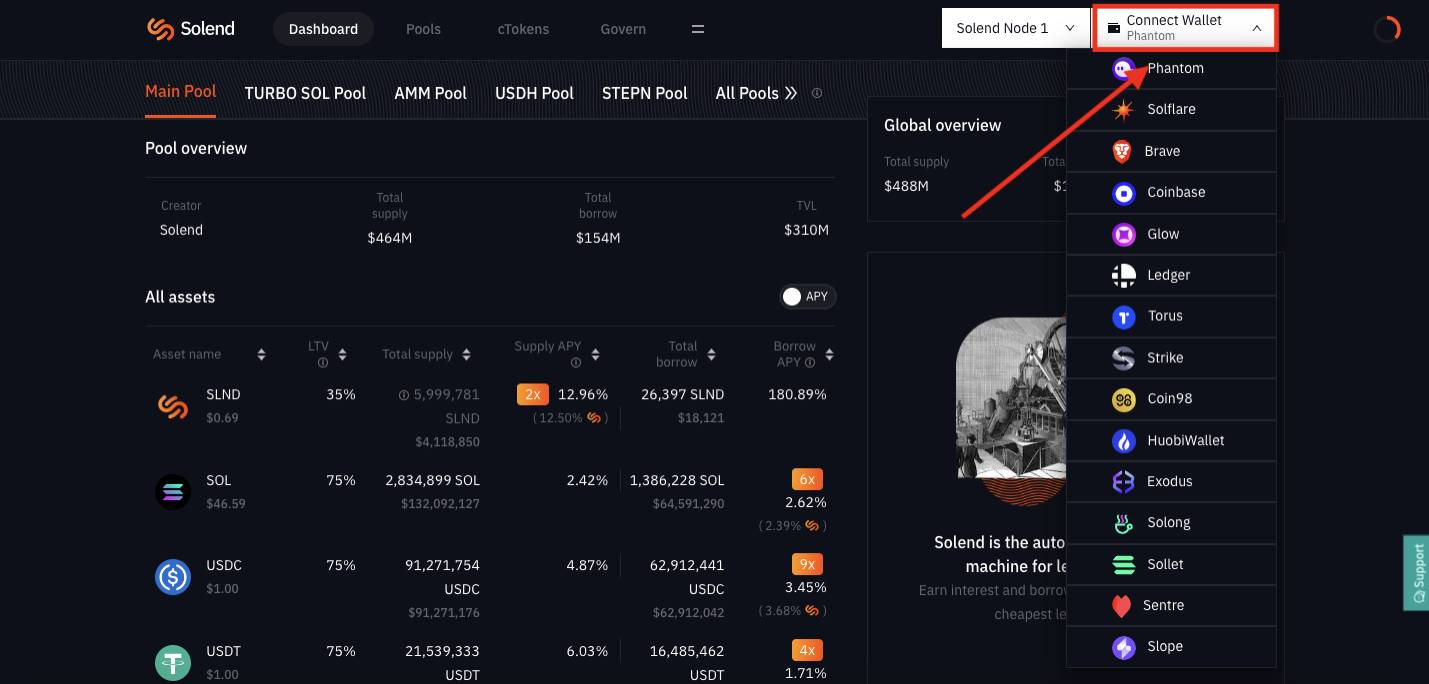Sort by Asset name column

(x=261, y=355)
